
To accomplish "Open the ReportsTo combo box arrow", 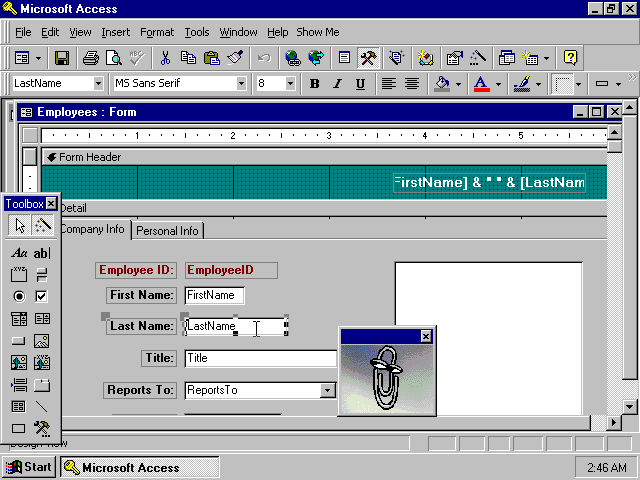I will (x=327, y=390).
